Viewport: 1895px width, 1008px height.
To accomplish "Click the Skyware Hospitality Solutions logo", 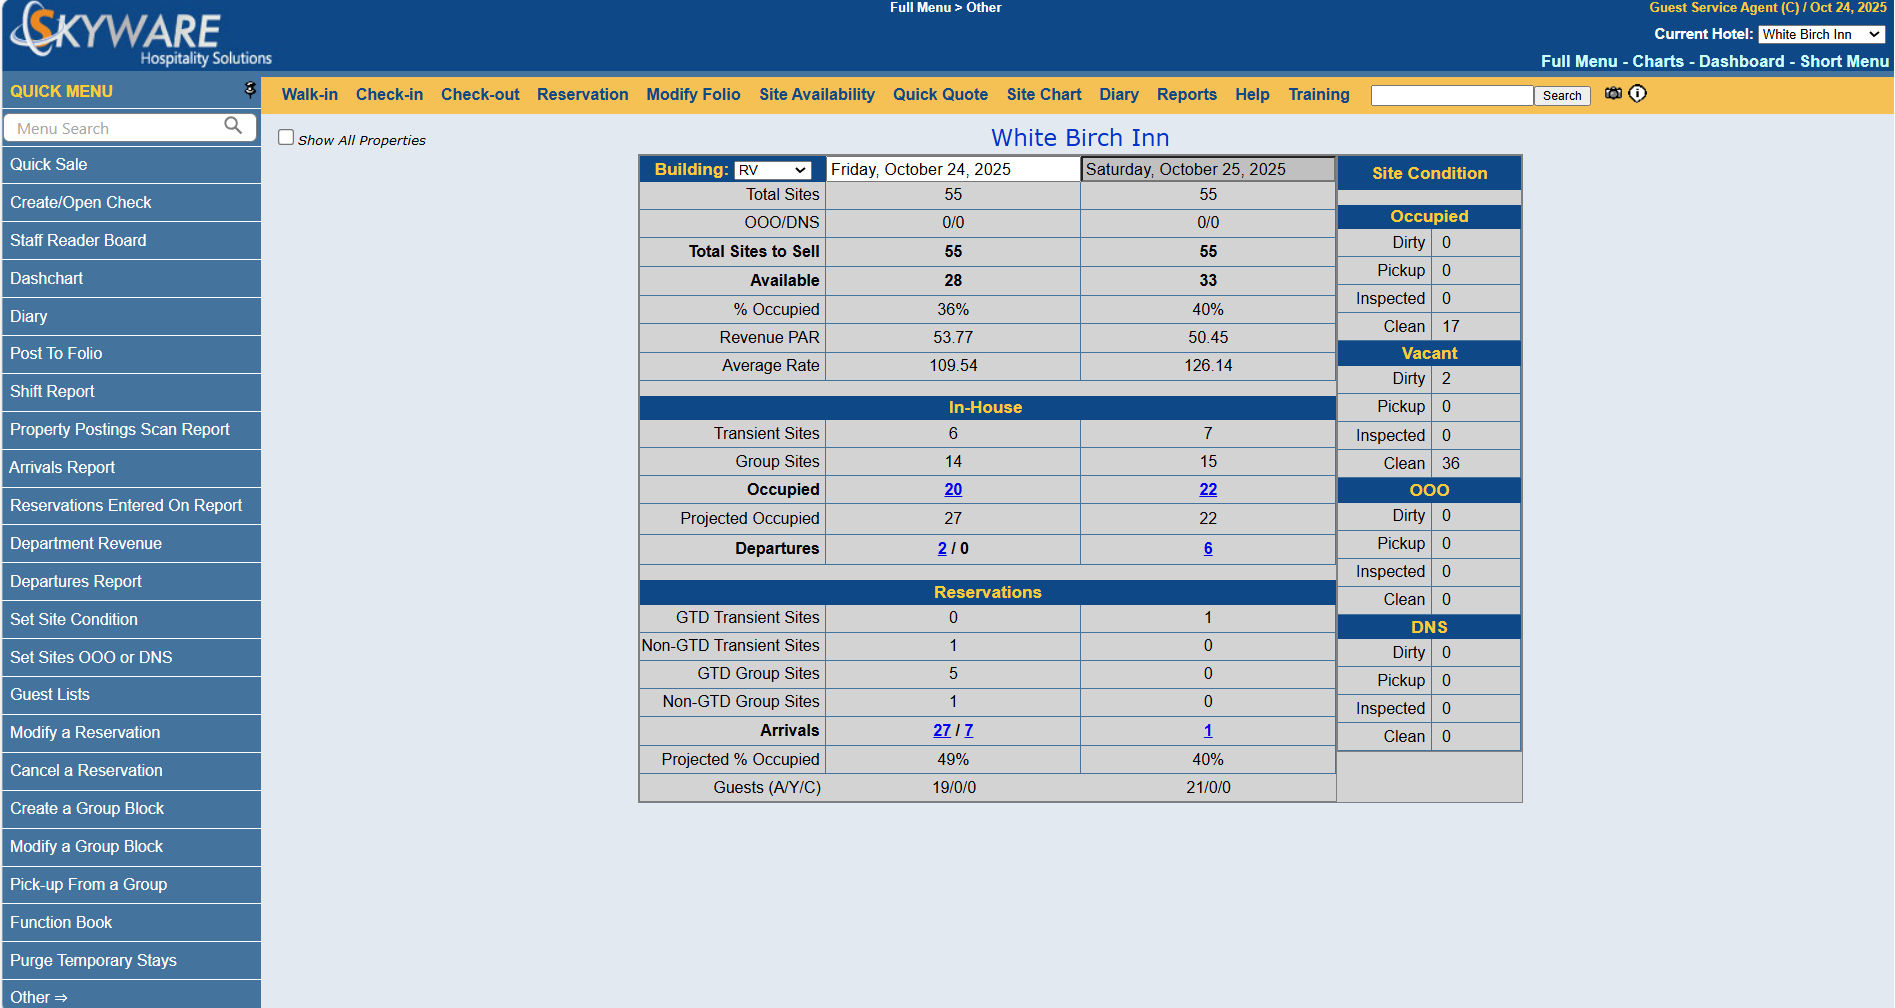I will click(140, 36).
